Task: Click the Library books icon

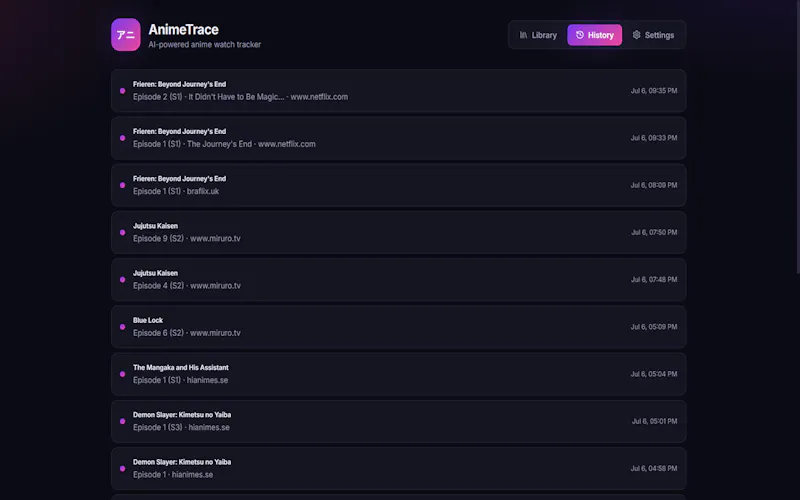Action: pos(523,35)
